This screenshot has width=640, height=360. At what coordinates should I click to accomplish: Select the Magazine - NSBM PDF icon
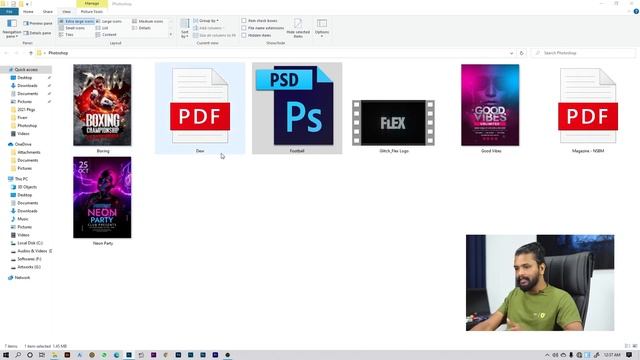click(588, 105)
